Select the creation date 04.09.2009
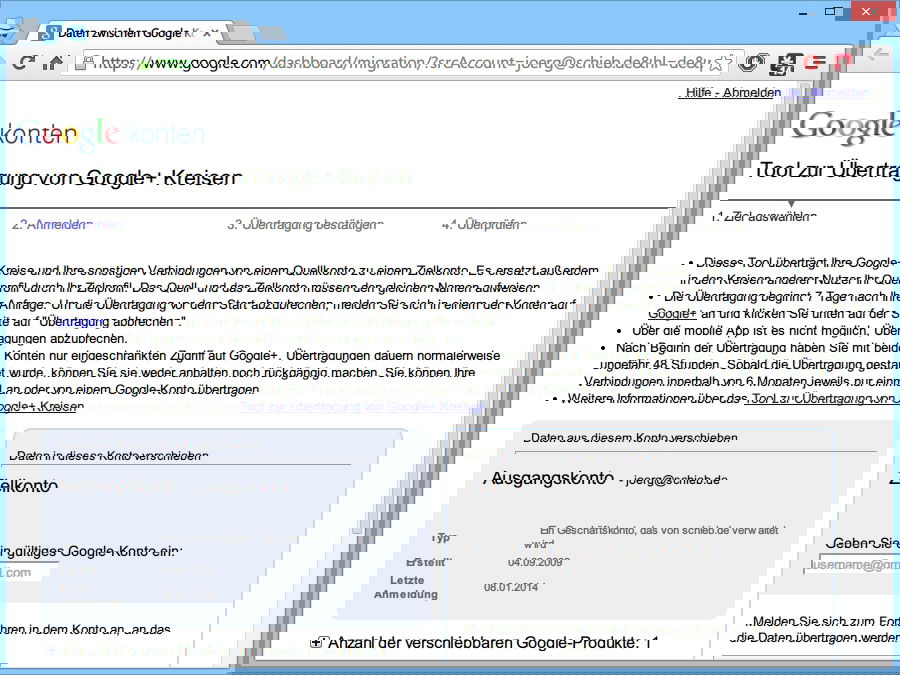The height and width of the screenshot is (675, 900). (x=538, y=562)
